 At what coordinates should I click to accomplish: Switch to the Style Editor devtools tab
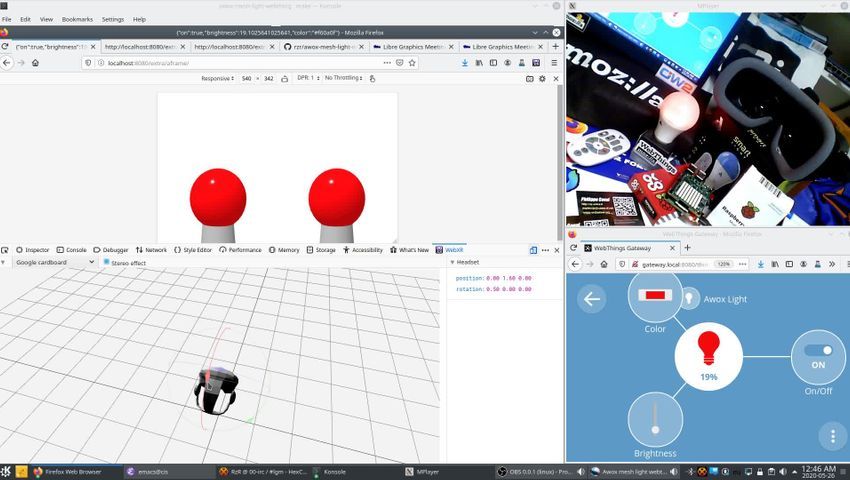coord(193,250)
